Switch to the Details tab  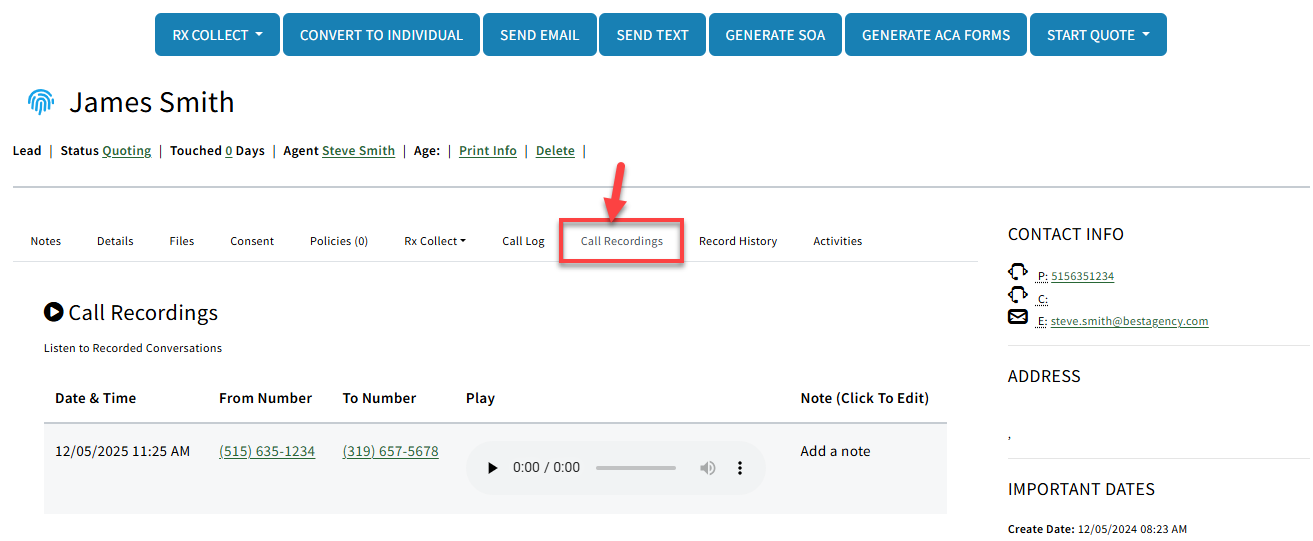(115, 241)
